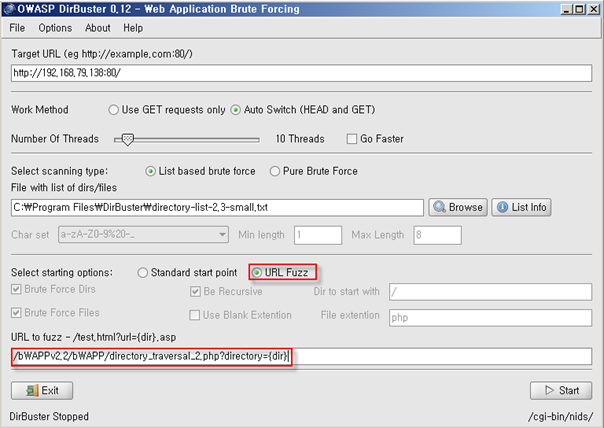
Task: Click the Exit button
Action: [42, 391]
